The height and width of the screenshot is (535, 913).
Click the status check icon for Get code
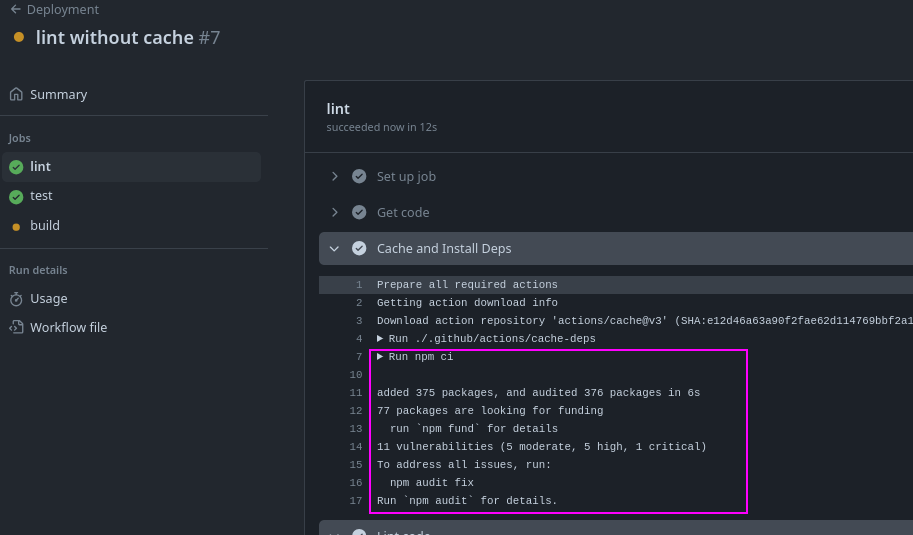(x=359, y=213)
